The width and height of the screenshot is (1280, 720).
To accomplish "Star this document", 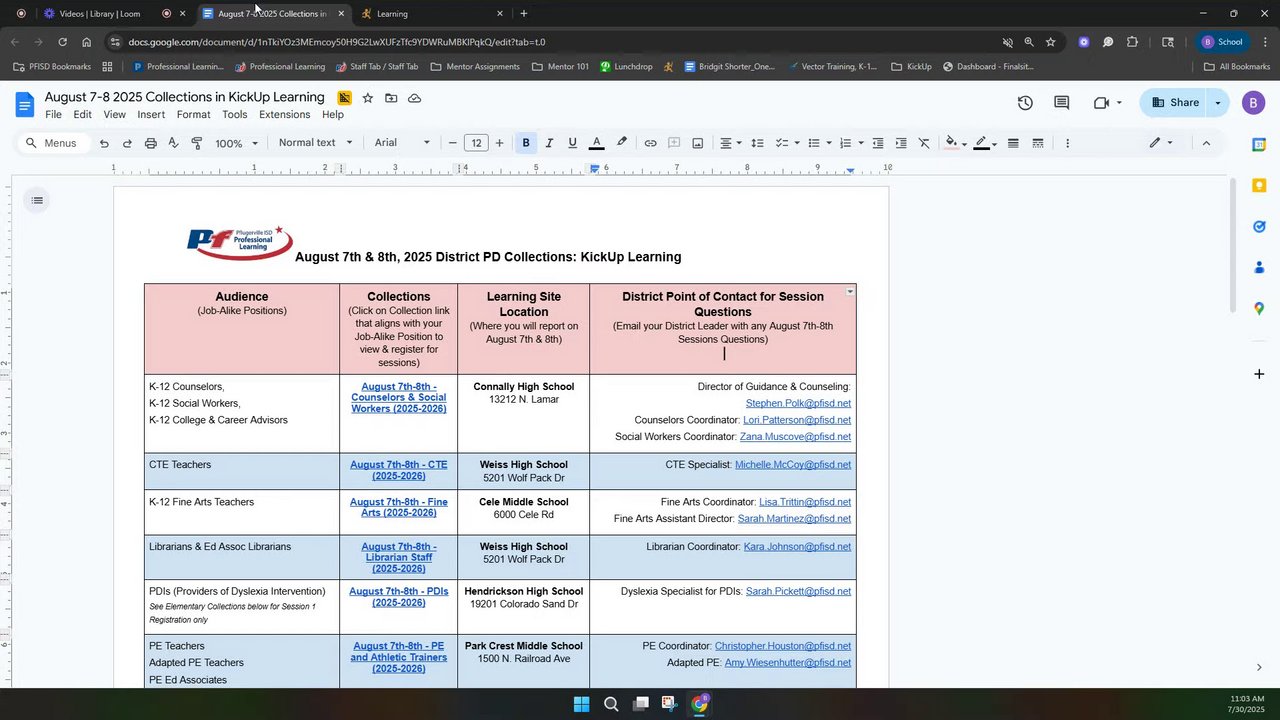I will pyautogui.click(x=368, y=98).
